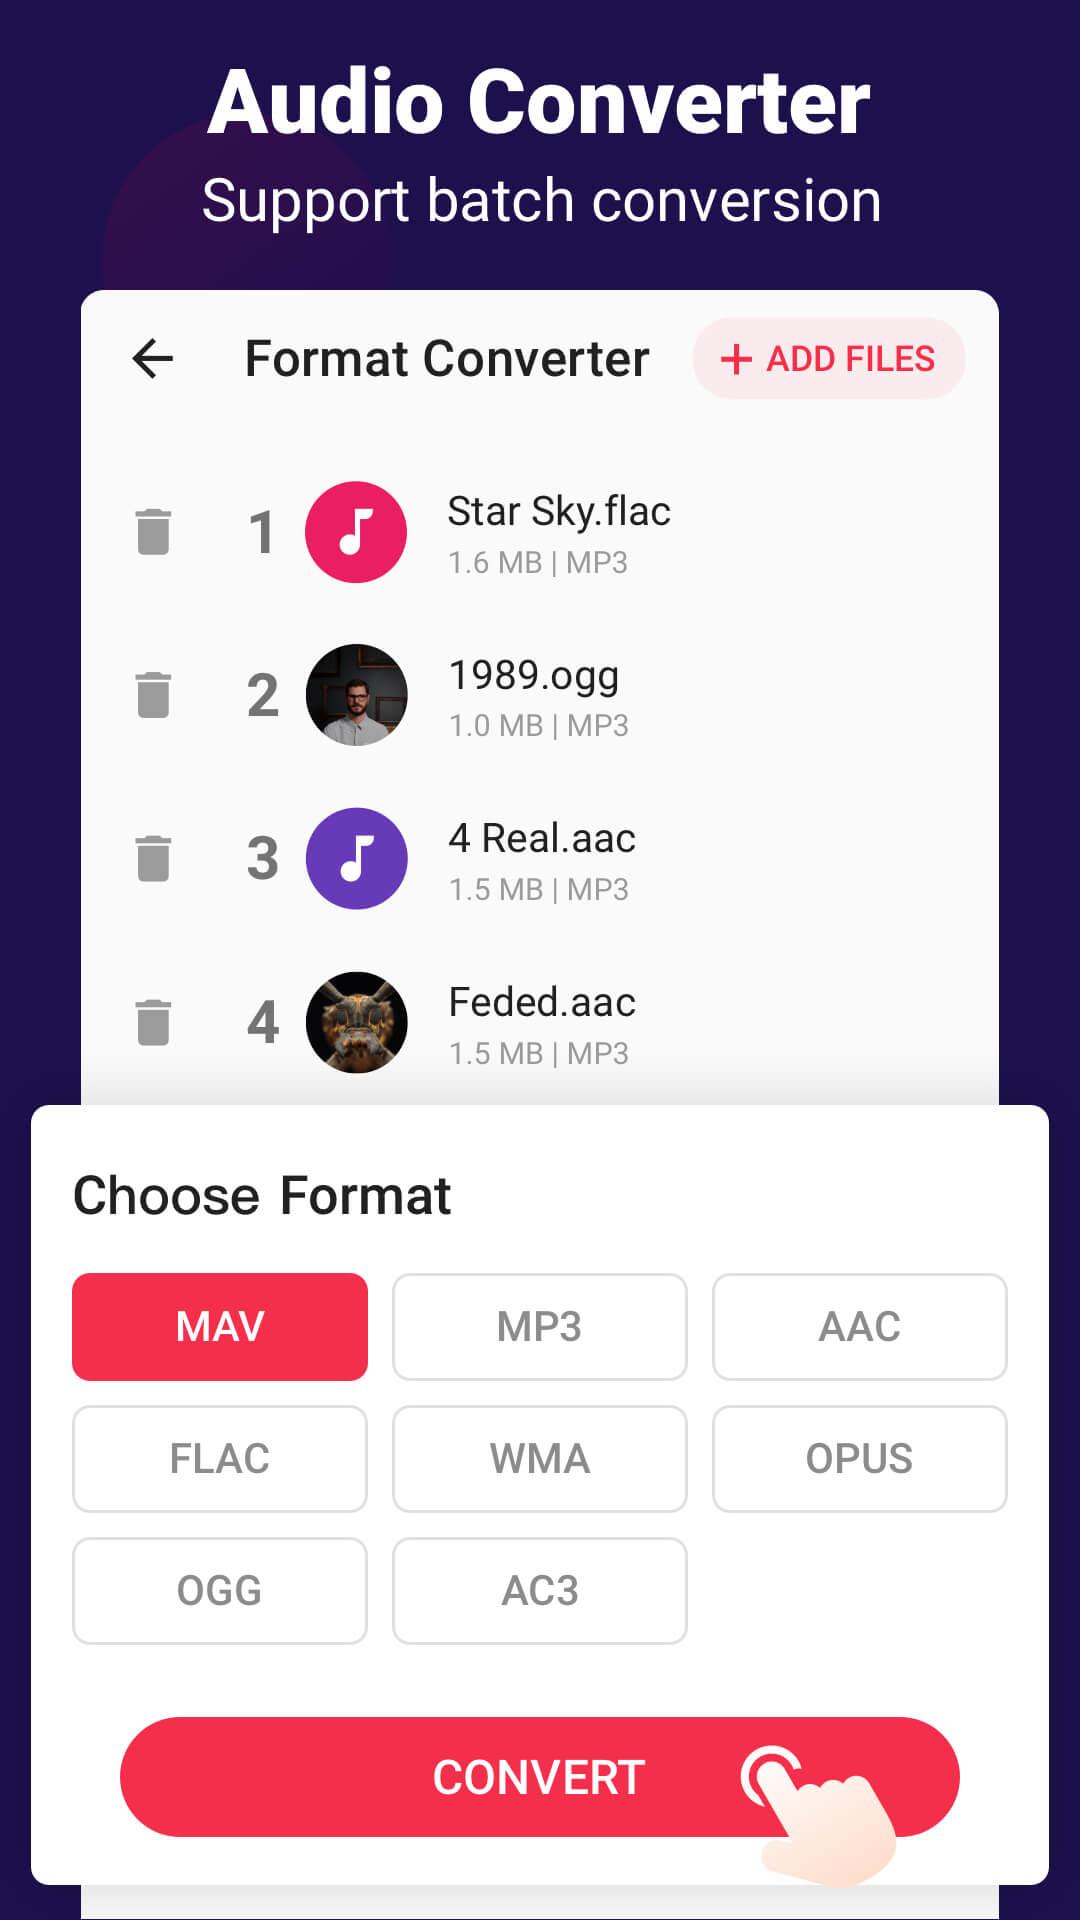1080x1920 pixels.
Task: Select the MAV format option
Action: coord(220,1327)
